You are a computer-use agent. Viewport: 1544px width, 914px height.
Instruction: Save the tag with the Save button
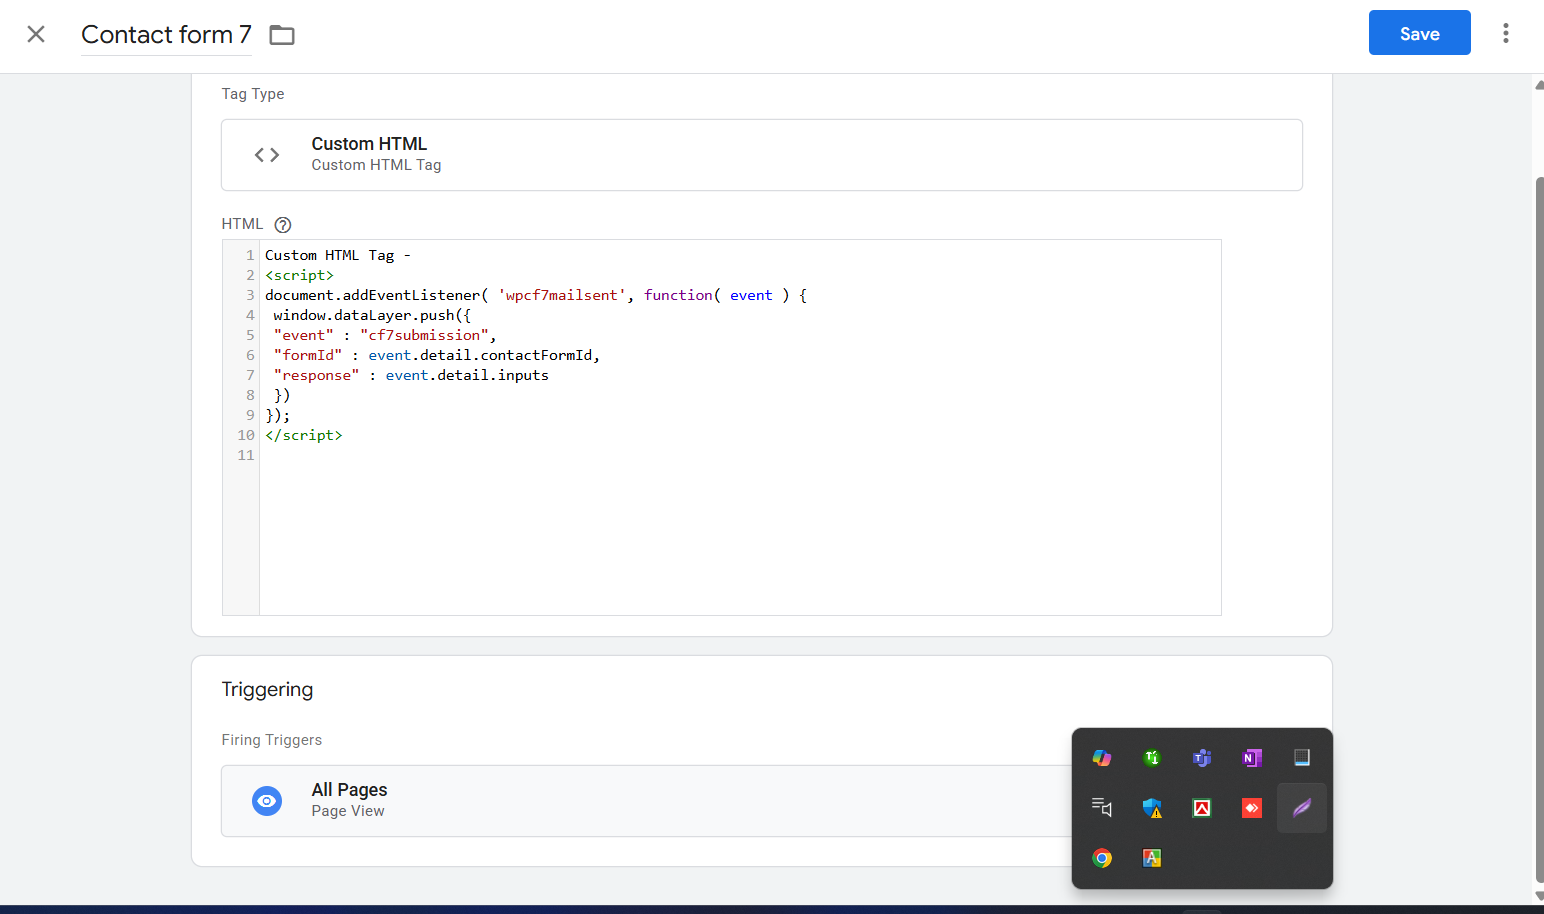(x=1418, y=33)
